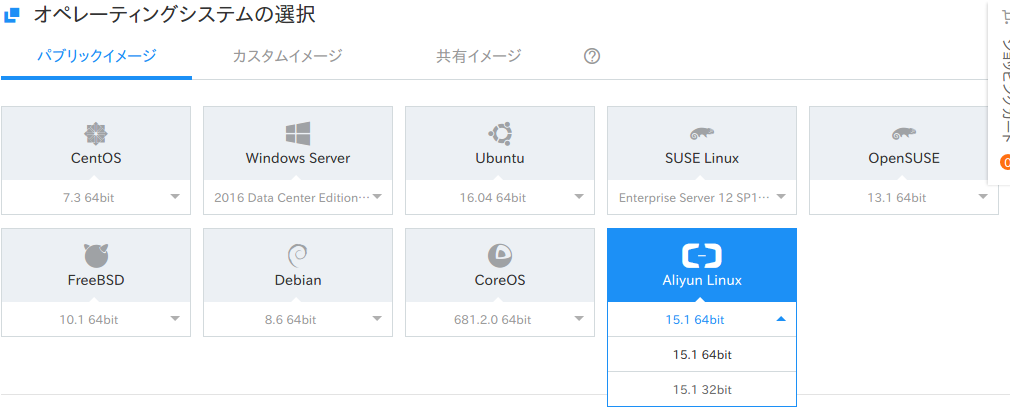
Task: Select the SUSE Linux chameleon icon
Action: coord(702,134)
